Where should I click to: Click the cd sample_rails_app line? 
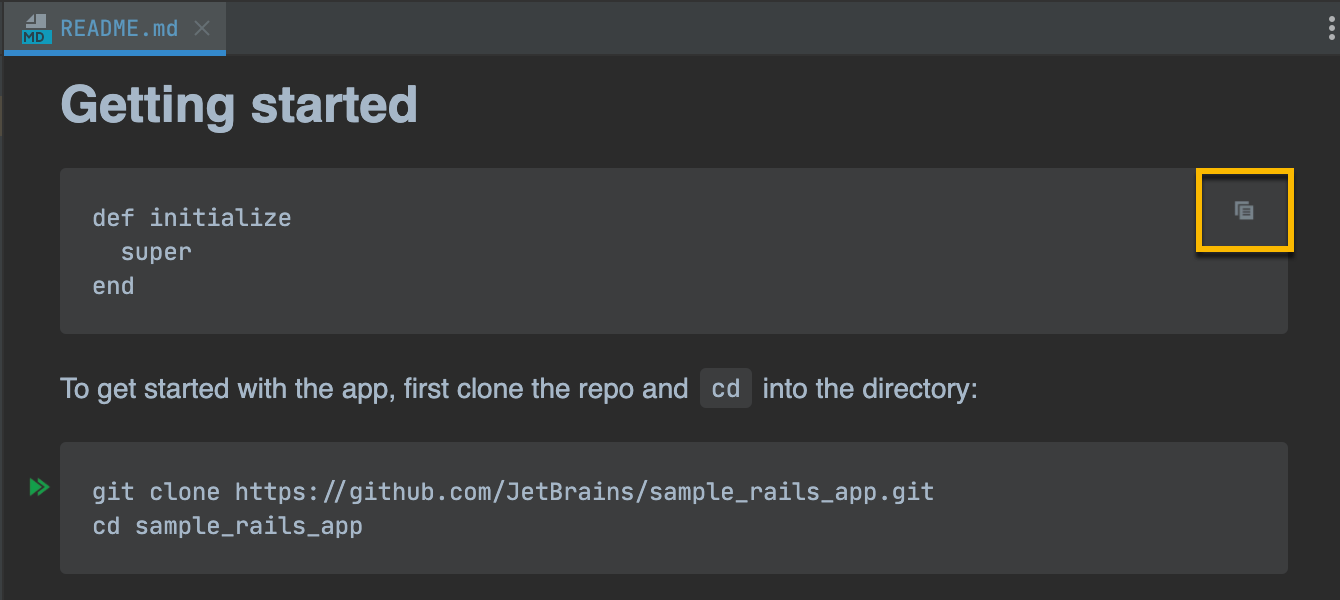[x=227, y=526]
